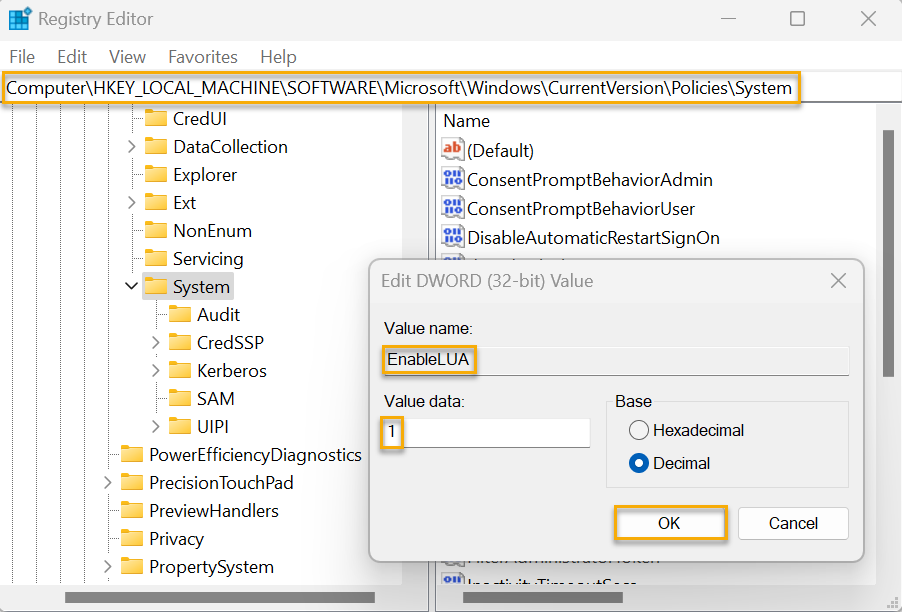
Task: Click the folder icon next to Explorer
Action: (x=156, y=174)
